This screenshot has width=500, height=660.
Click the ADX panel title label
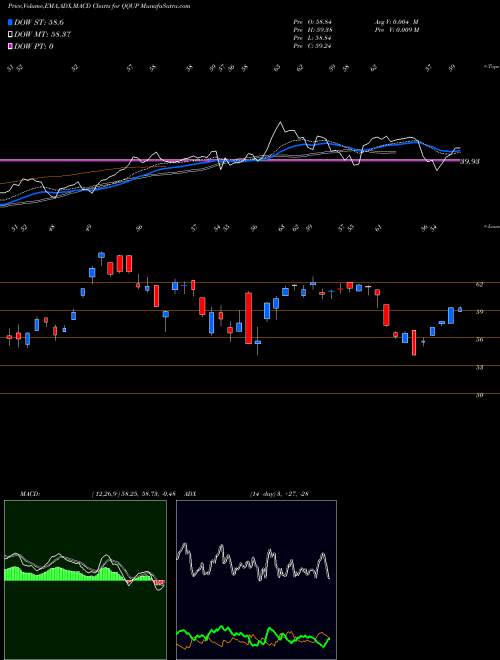(190, 494)
